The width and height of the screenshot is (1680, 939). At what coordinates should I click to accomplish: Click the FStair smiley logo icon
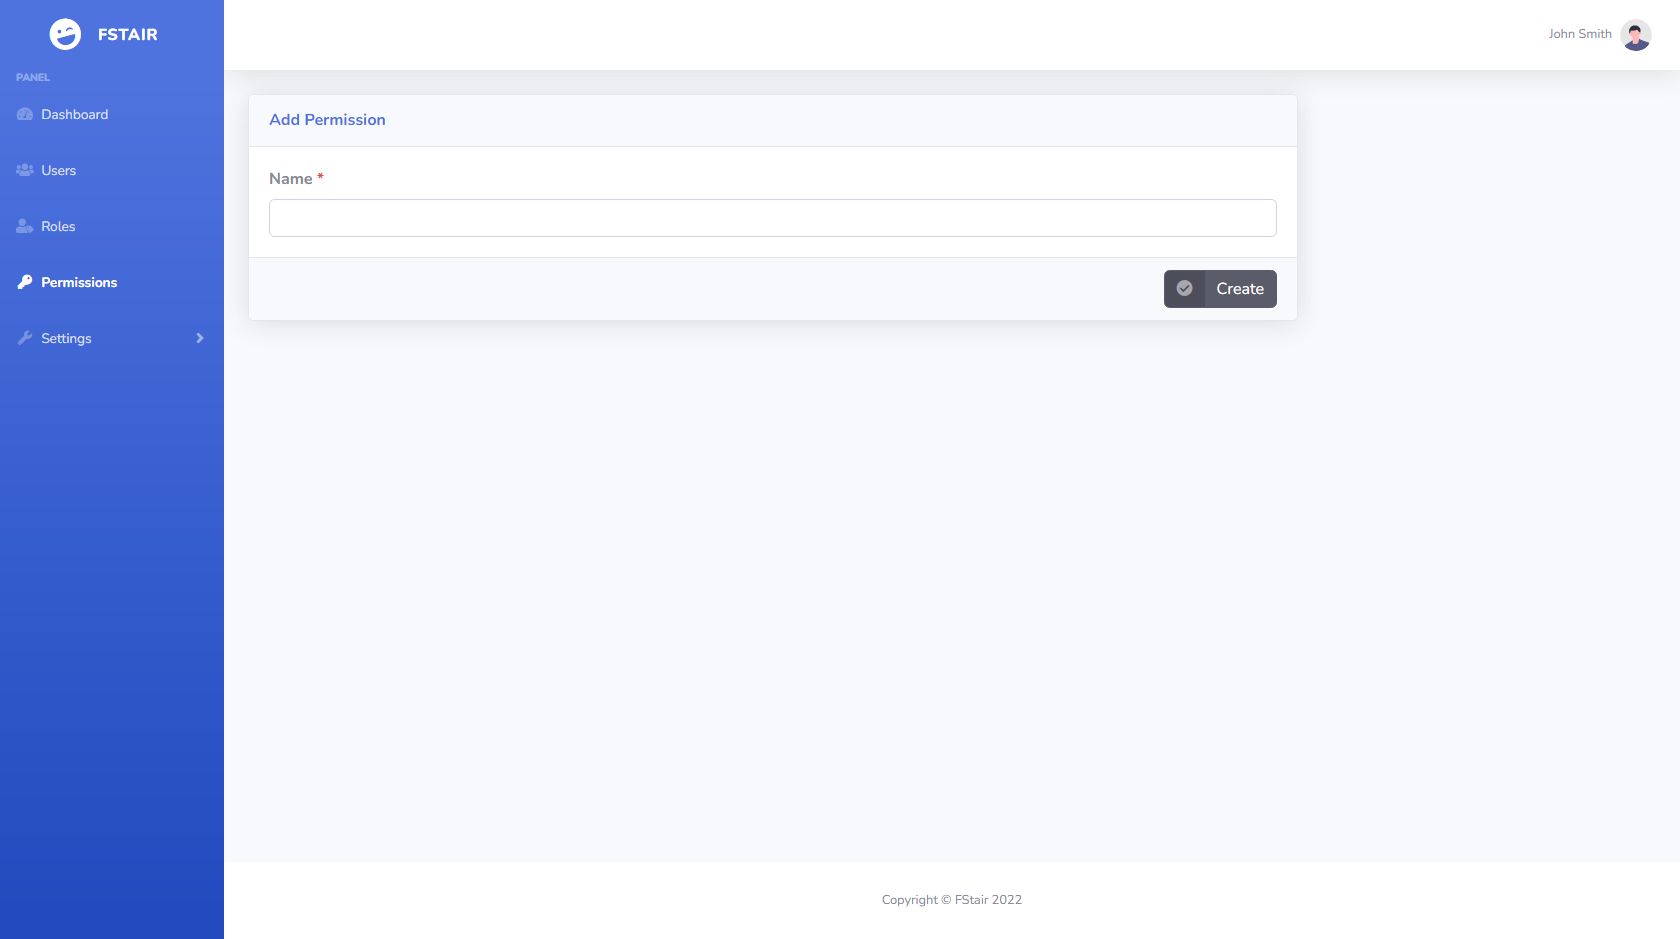pos(65,34)
